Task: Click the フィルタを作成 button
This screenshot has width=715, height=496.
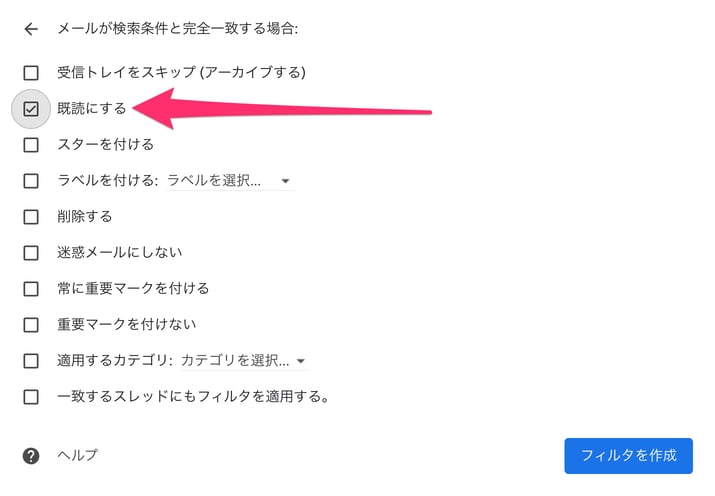Action: point(628,456)
